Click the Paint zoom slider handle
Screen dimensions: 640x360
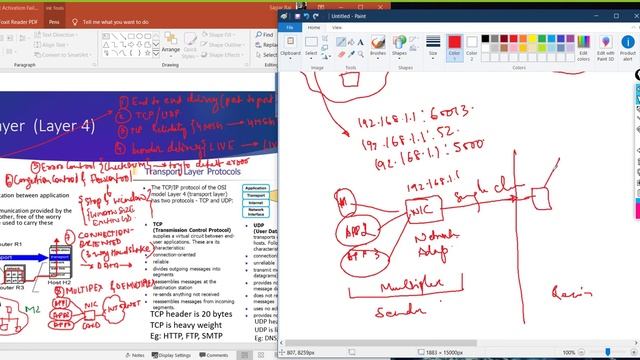tap(608, 352)
